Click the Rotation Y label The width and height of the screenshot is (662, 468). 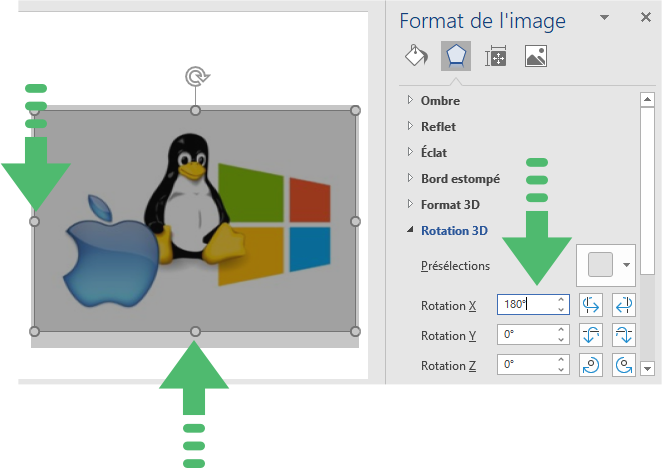point(448,335)
